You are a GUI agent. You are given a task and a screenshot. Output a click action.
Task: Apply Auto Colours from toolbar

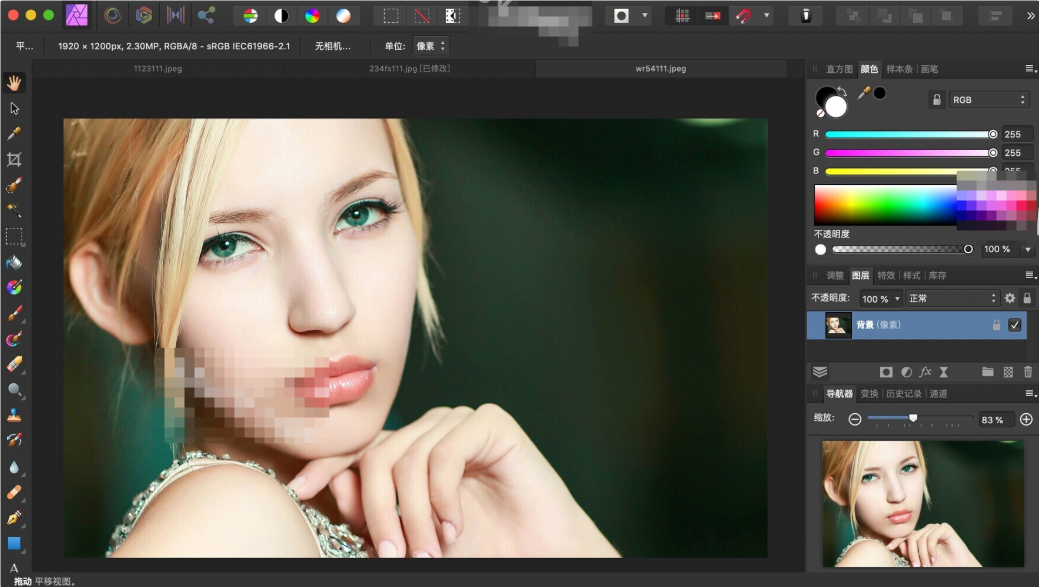[x=312, y=16]
